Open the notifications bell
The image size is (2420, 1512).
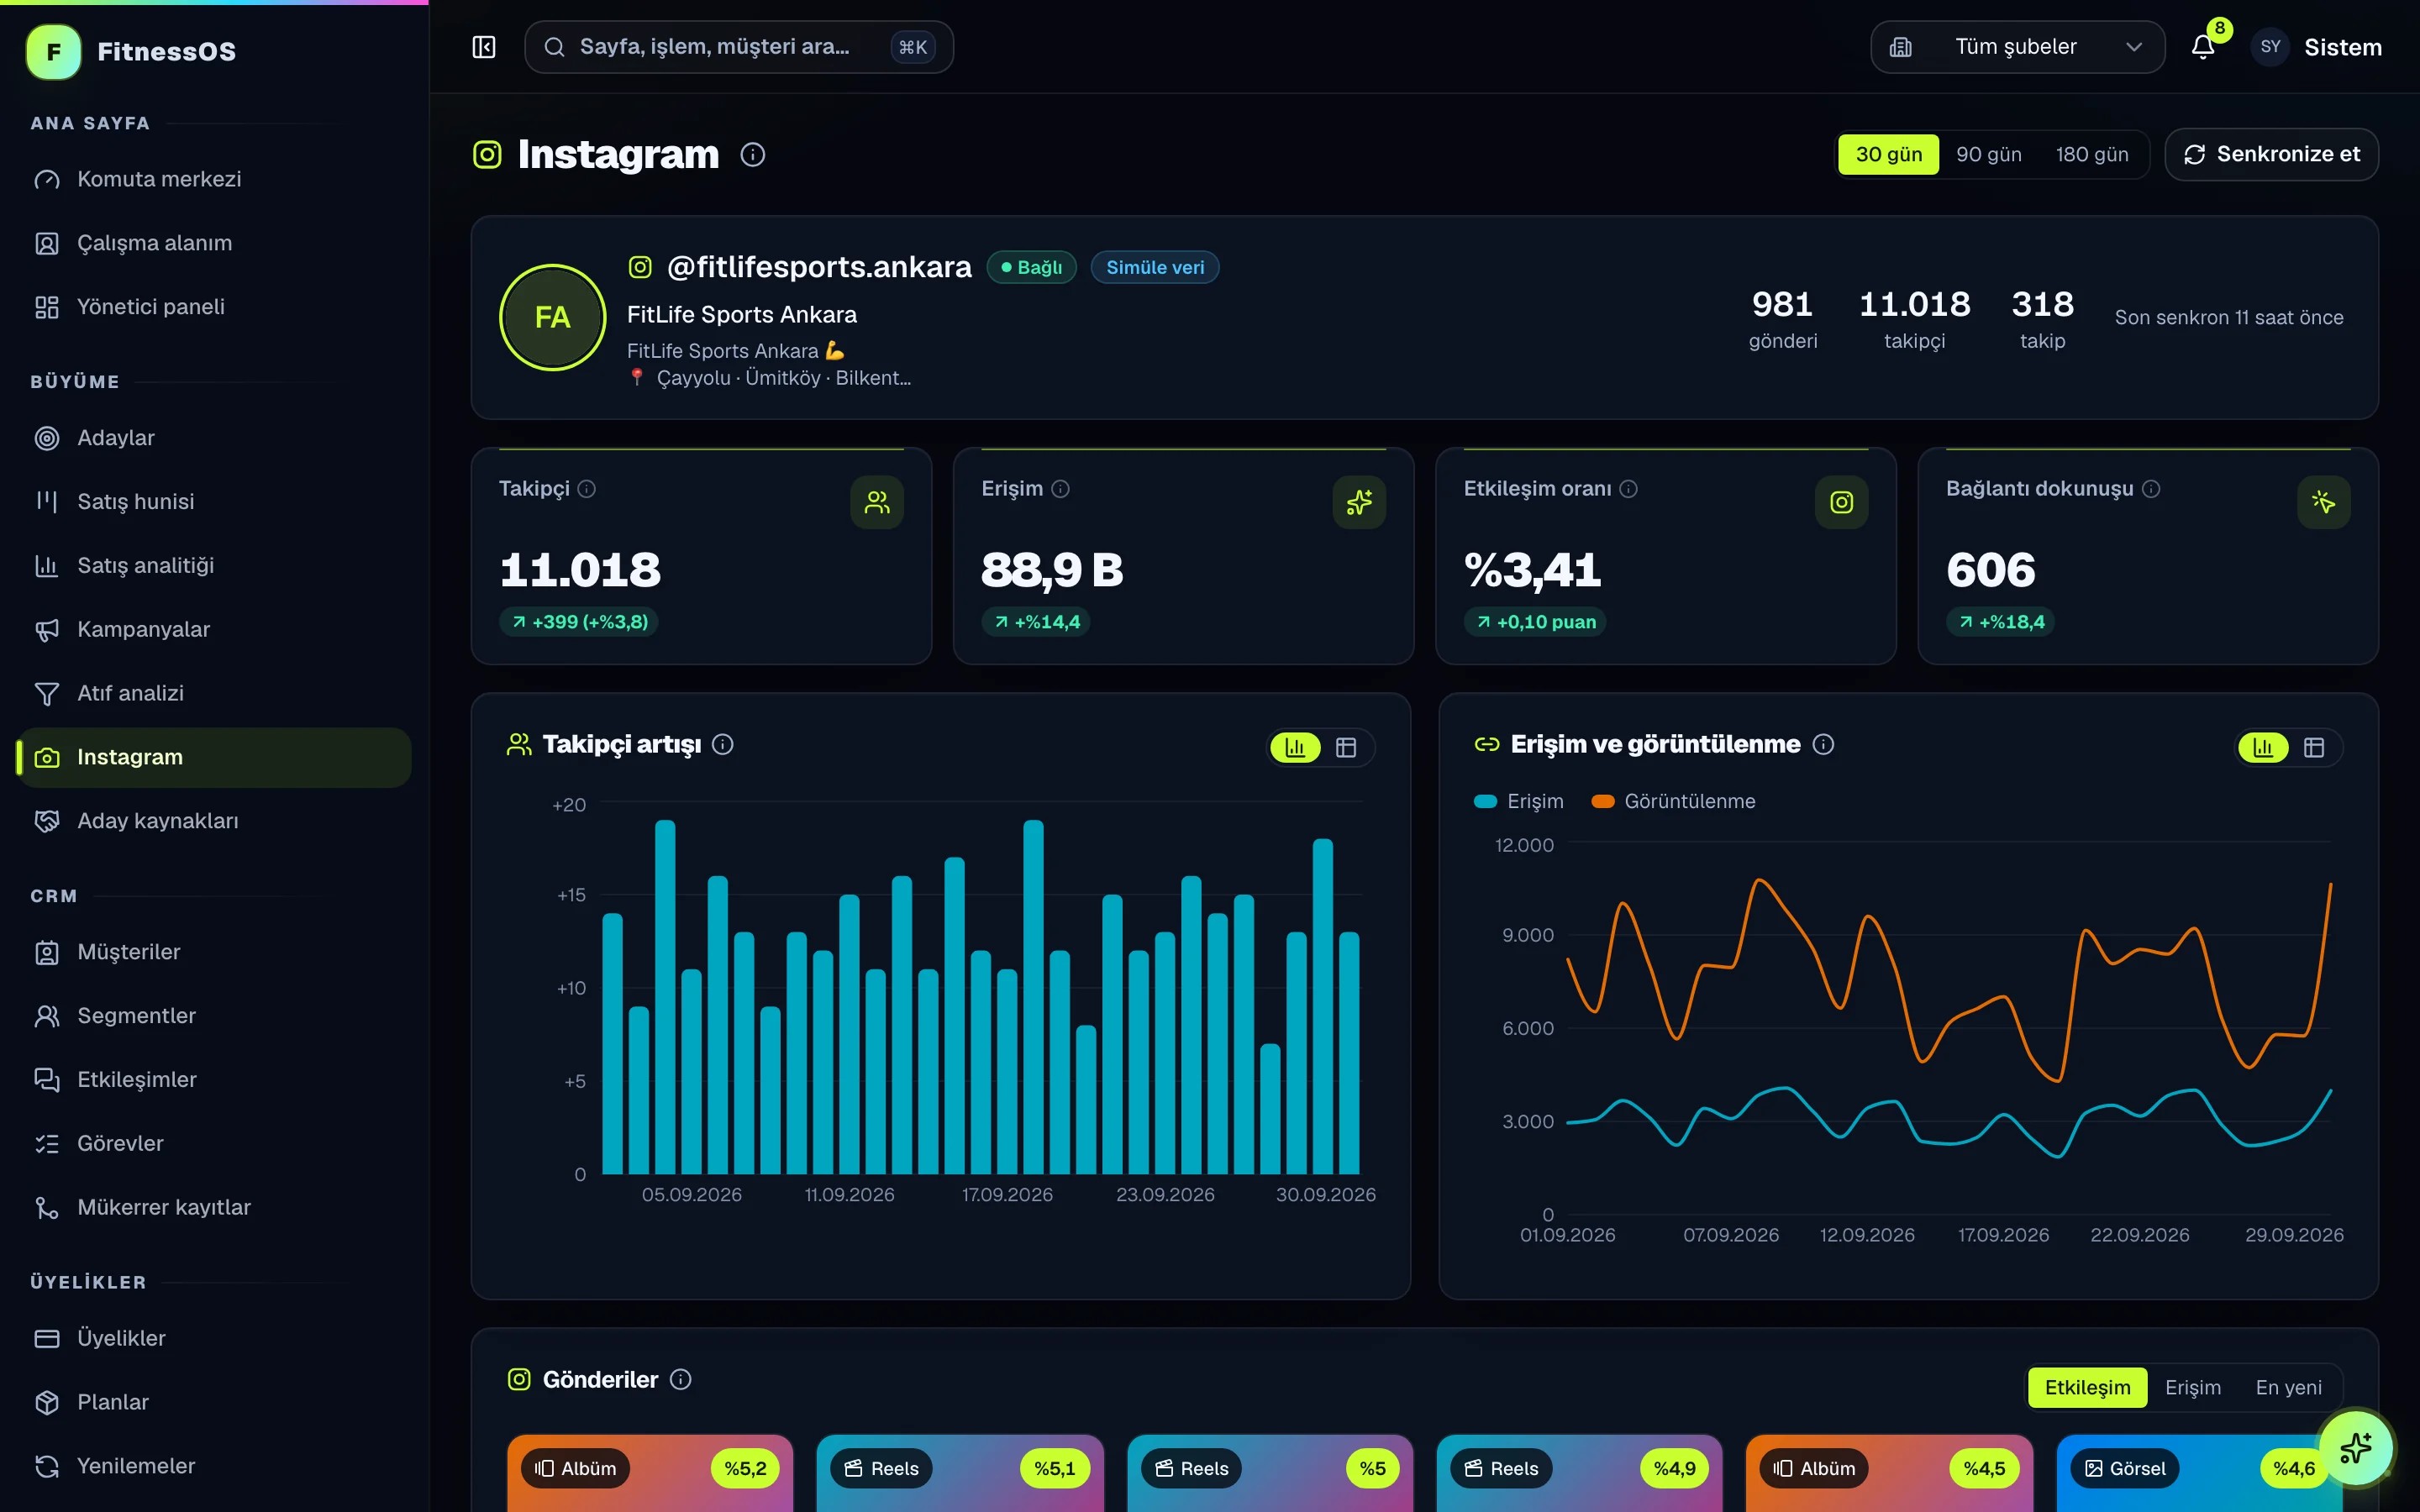pyautogui.click(x=2203, y=47)
